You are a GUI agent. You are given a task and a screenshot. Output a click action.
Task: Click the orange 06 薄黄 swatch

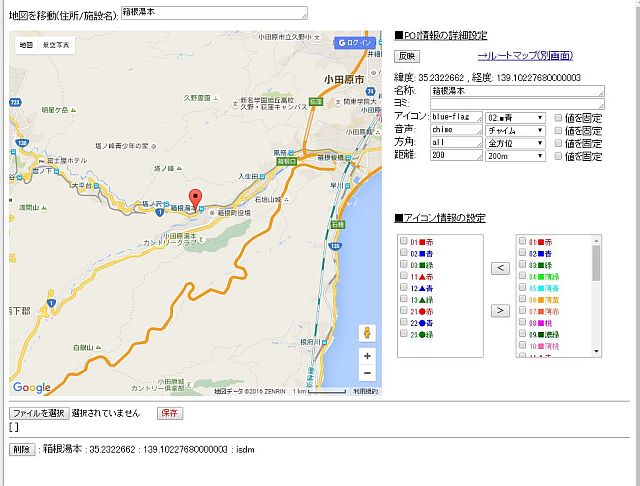click(541, 300)
